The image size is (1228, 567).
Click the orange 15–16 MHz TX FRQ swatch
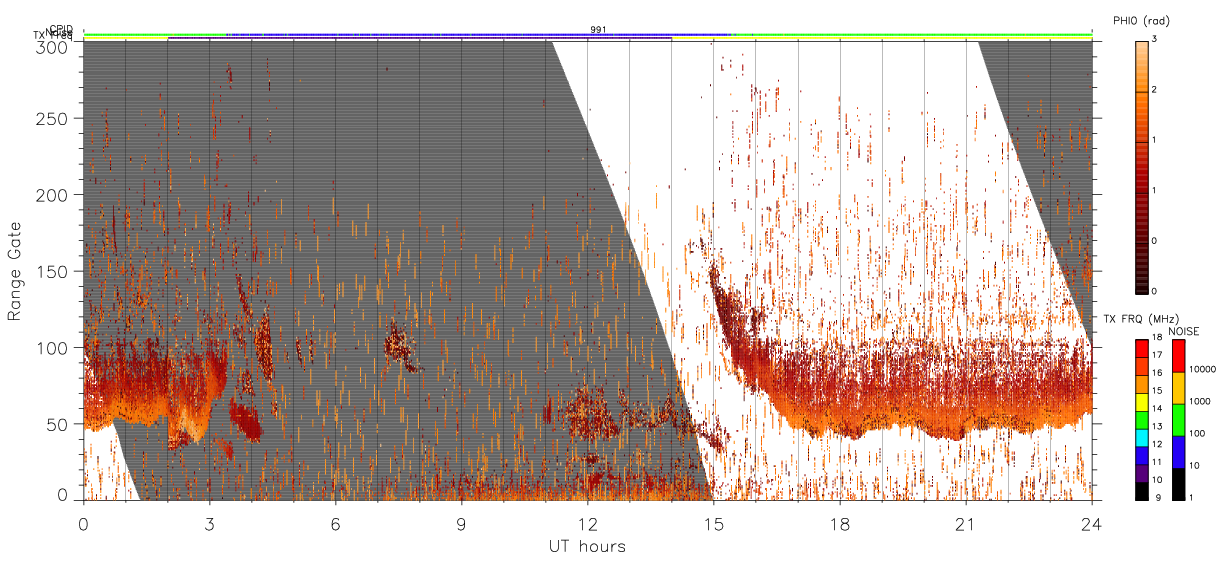[x=1142, y=385]
